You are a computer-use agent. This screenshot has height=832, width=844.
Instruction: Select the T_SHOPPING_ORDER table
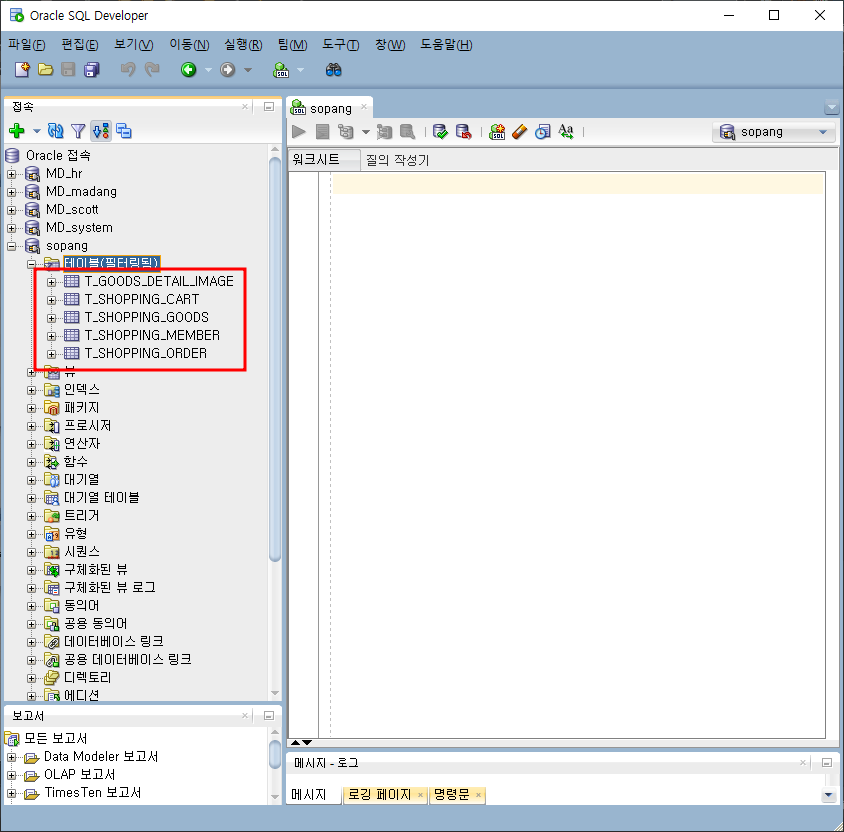tap(145, 354)
